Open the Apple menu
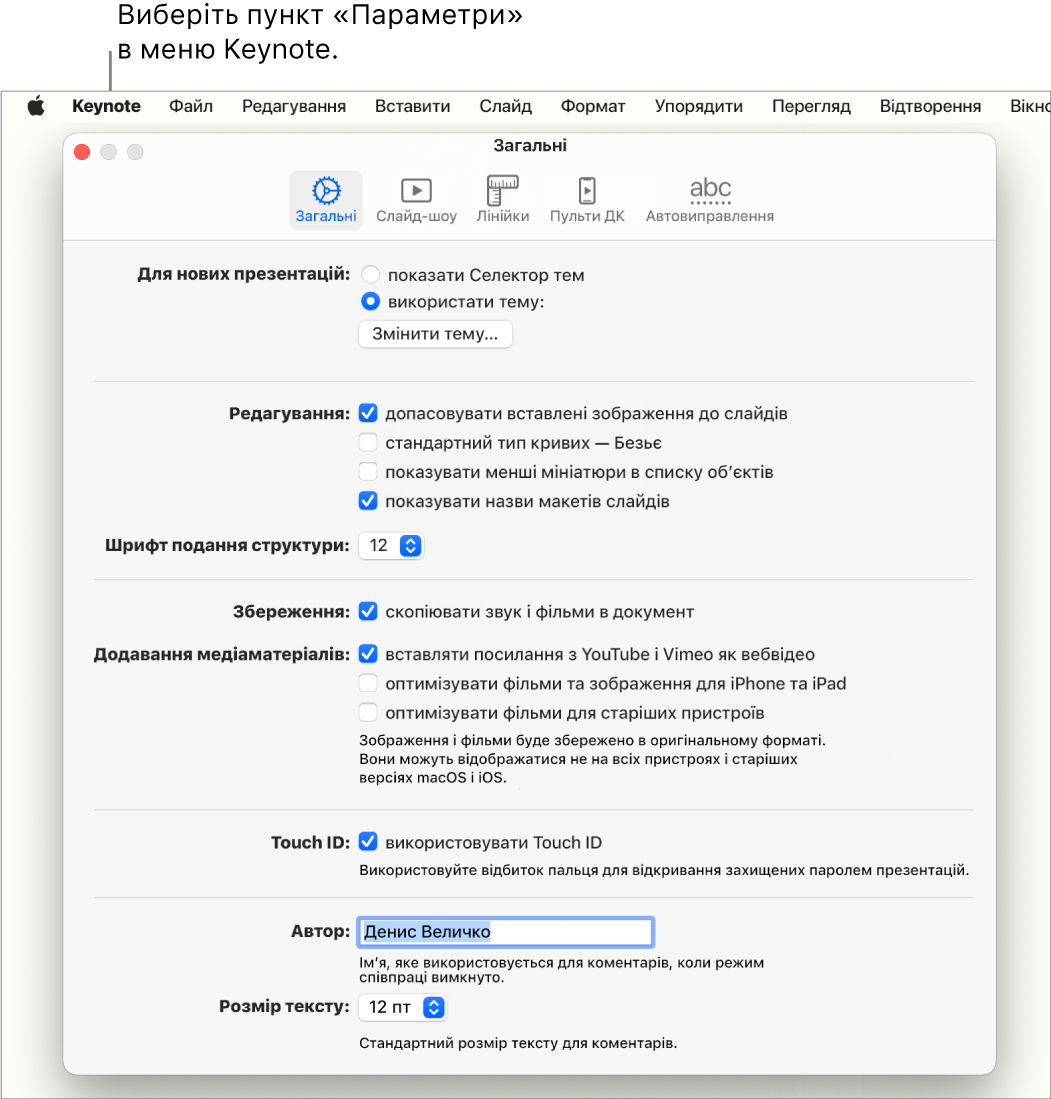The width and height of the screenshot is (1051, 1099). (x=36, y=106)
